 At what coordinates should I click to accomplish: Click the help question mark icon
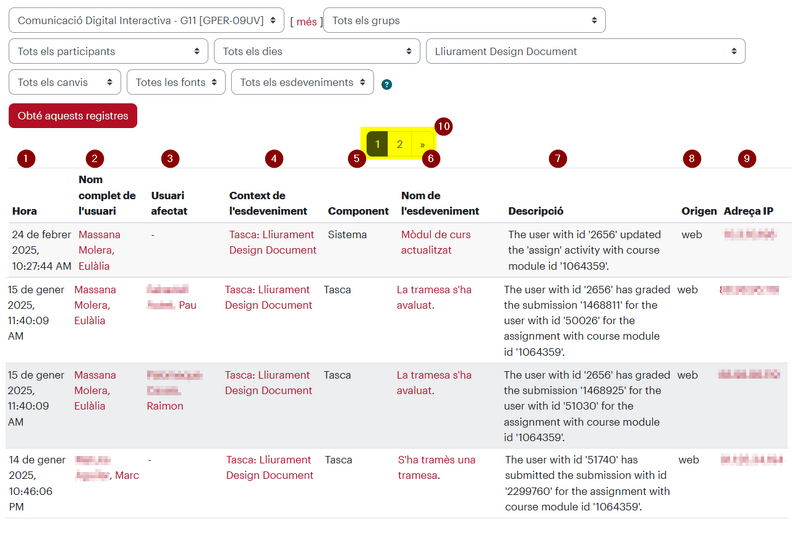coord(387,84)
